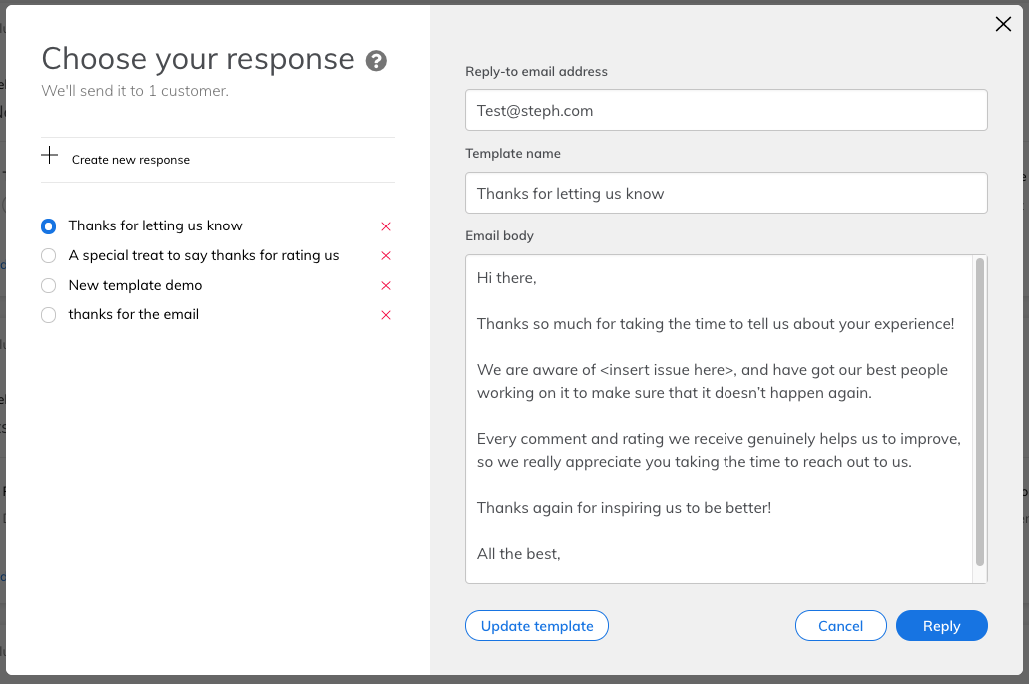The height and width of the screenshot is (684, 1029).
Task: Click the Cancel button
Action: coord(840,626)
